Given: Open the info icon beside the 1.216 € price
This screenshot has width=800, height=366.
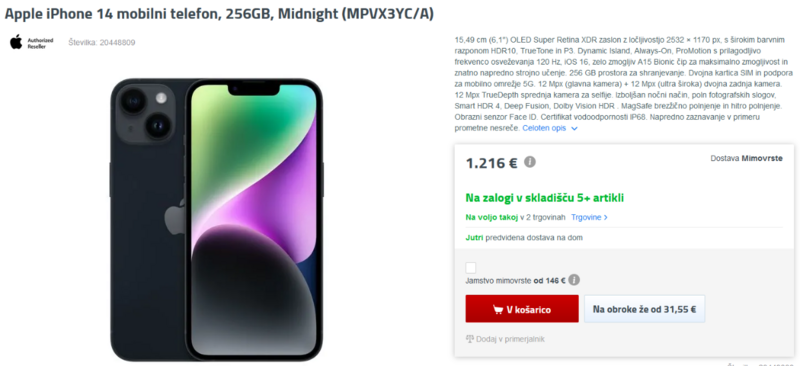Looking at the screenshot, I should (530, 162).
